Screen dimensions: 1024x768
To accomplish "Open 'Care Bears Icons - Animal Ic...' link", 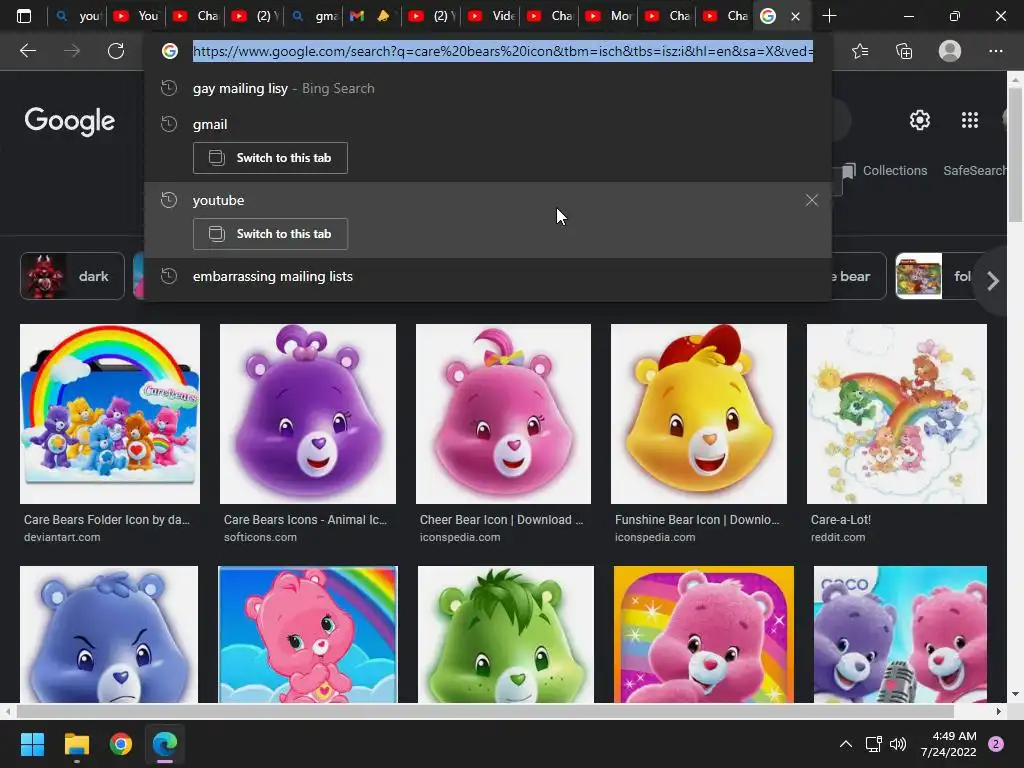I will click(x=306, y=520).
